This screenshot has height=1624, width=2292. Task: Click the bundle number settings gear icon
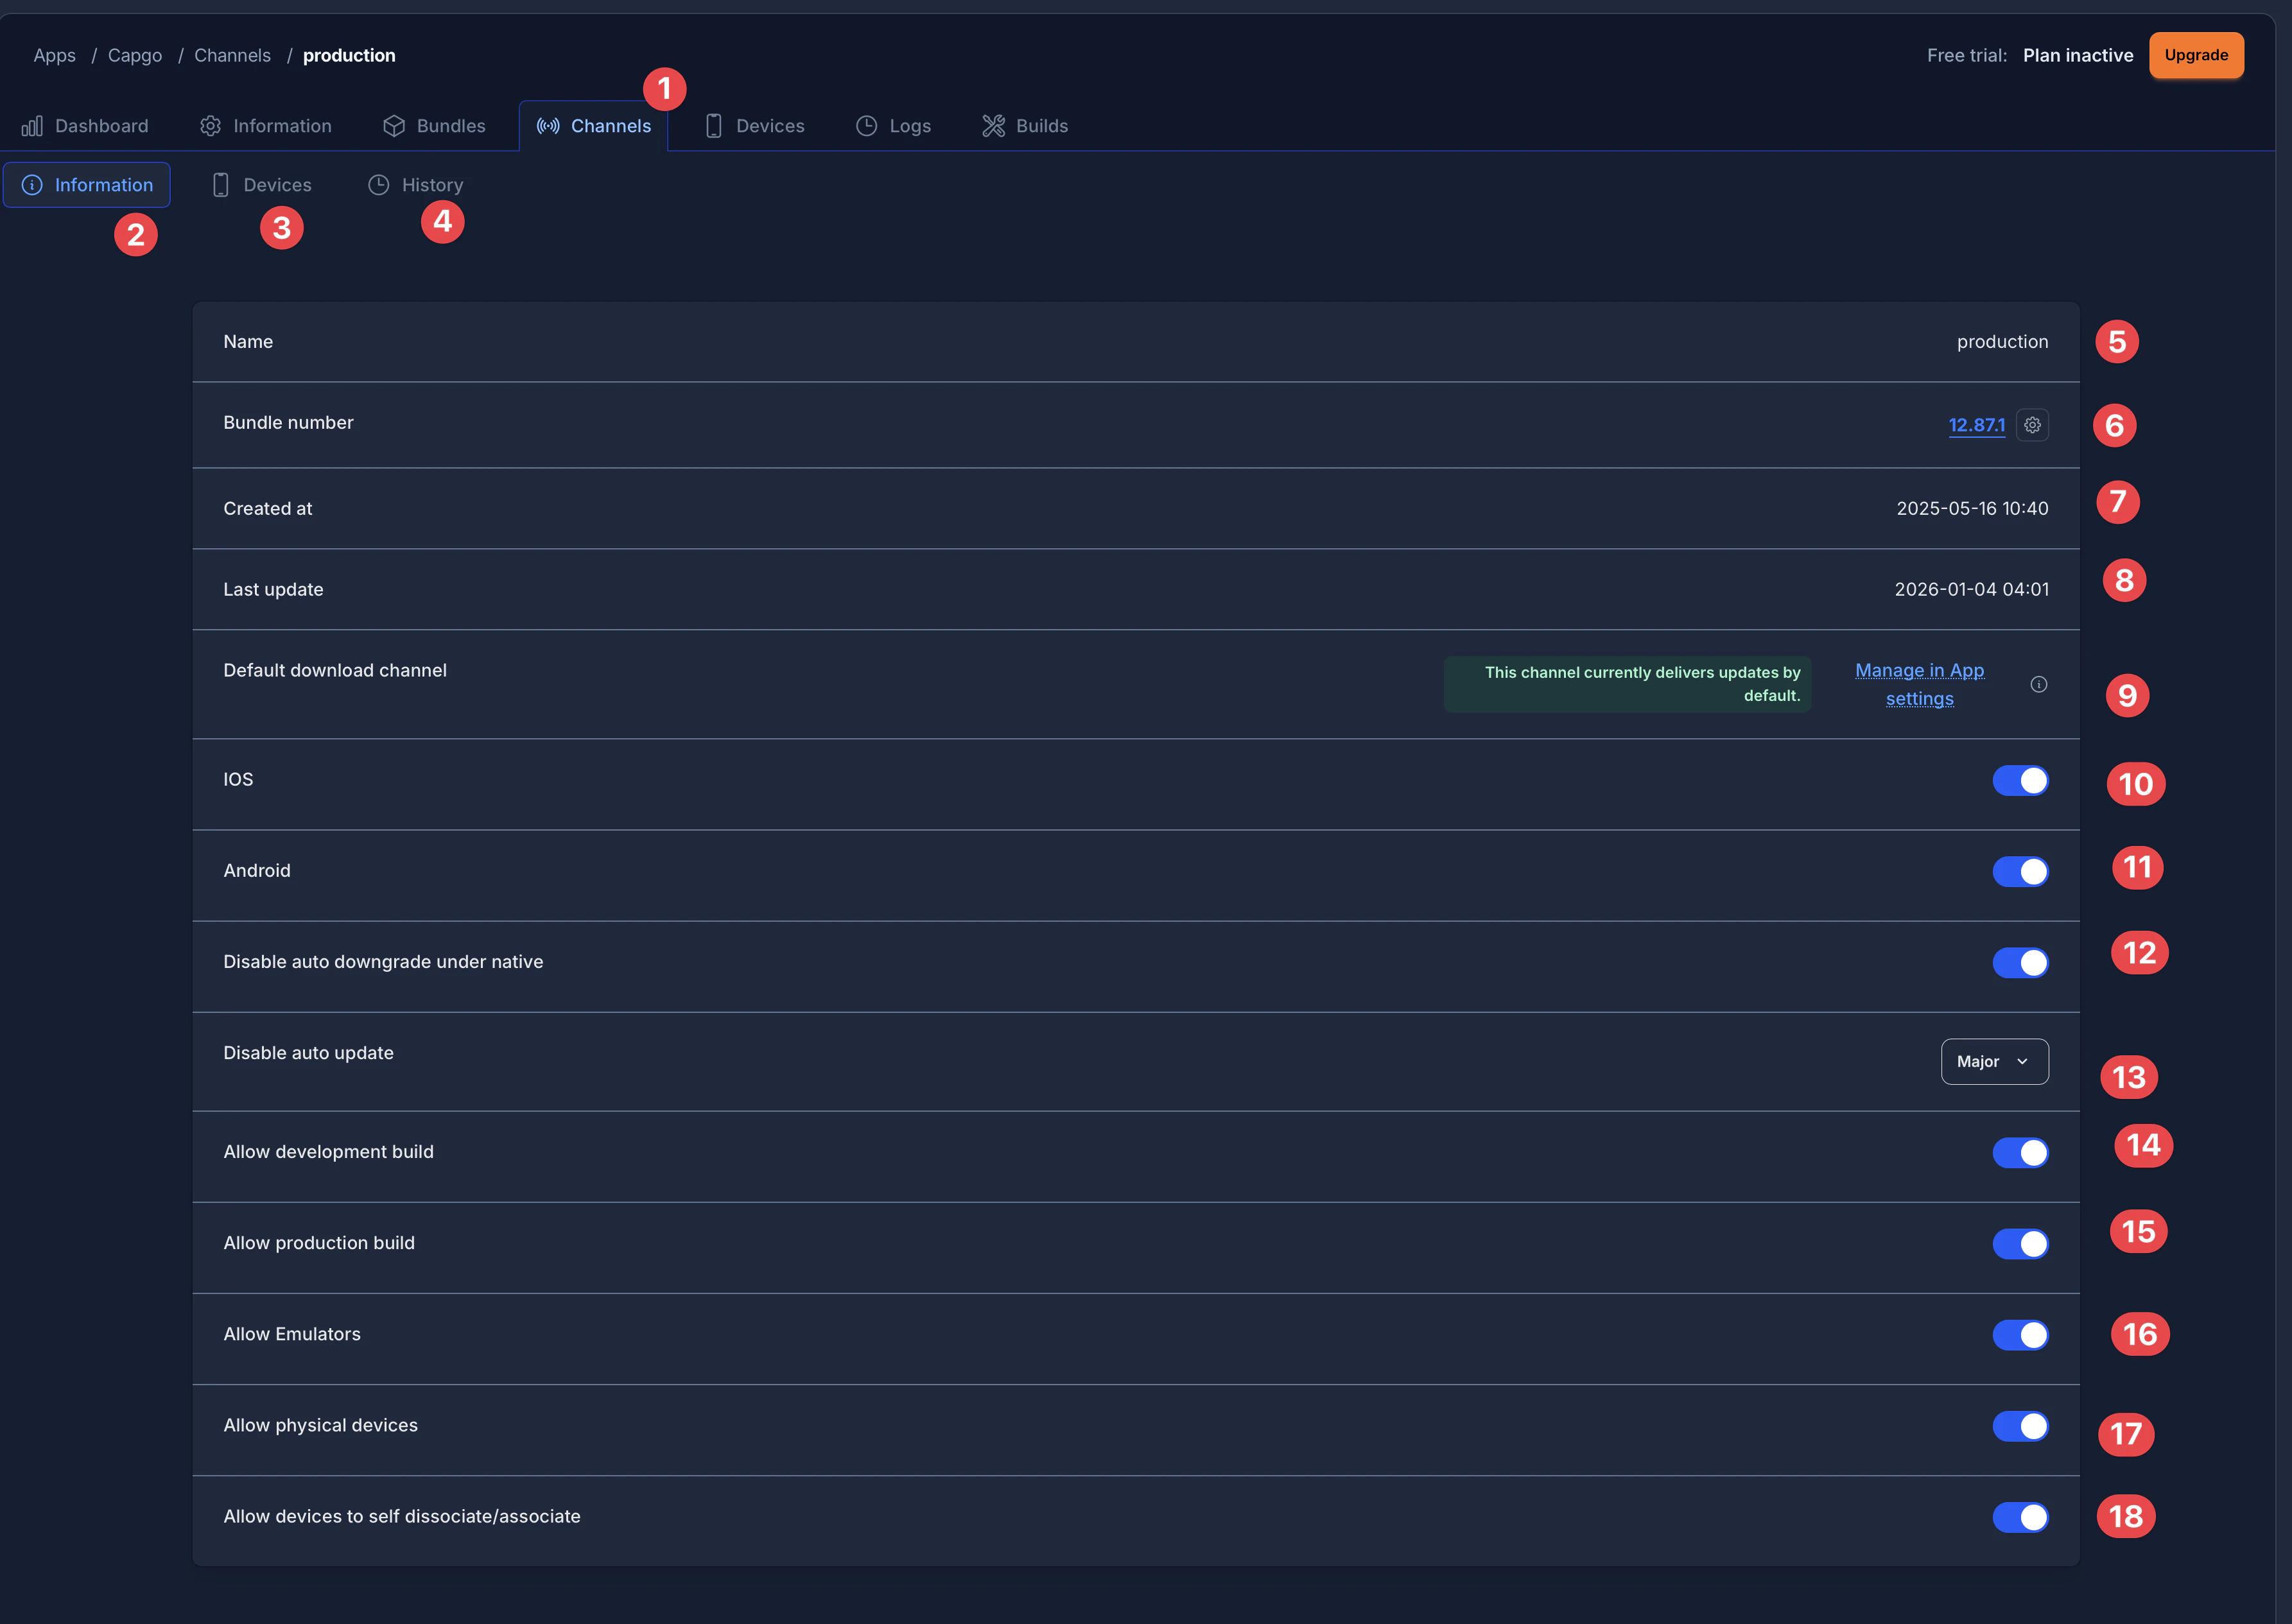coord(2032,425)
